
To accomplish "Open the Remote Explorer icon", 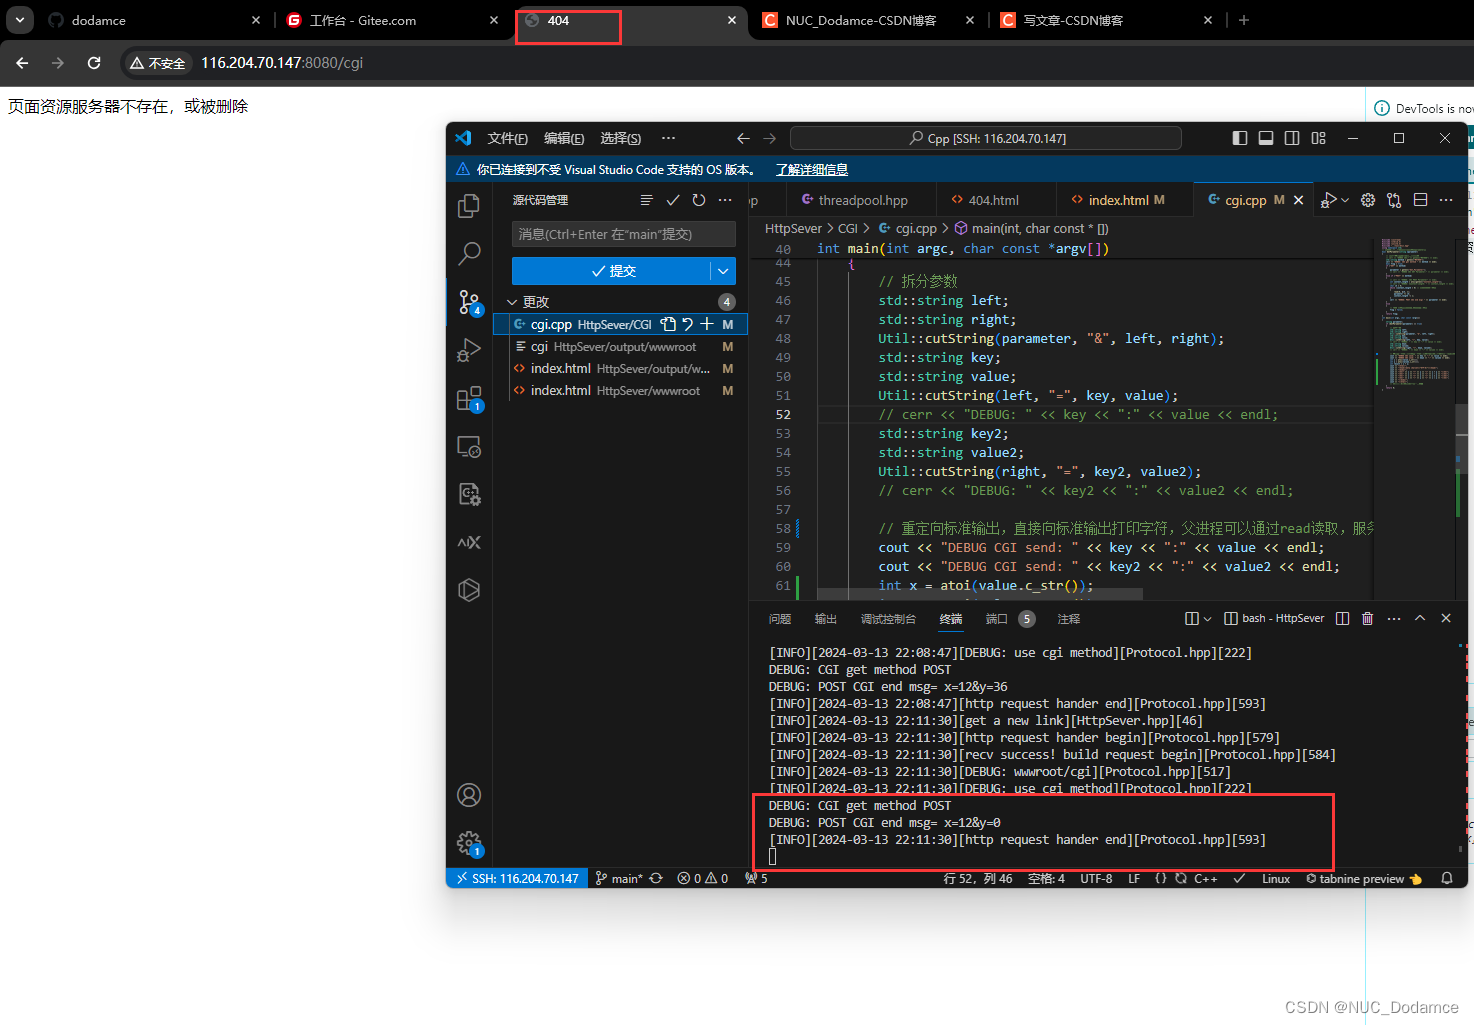I will click(469, 447).
